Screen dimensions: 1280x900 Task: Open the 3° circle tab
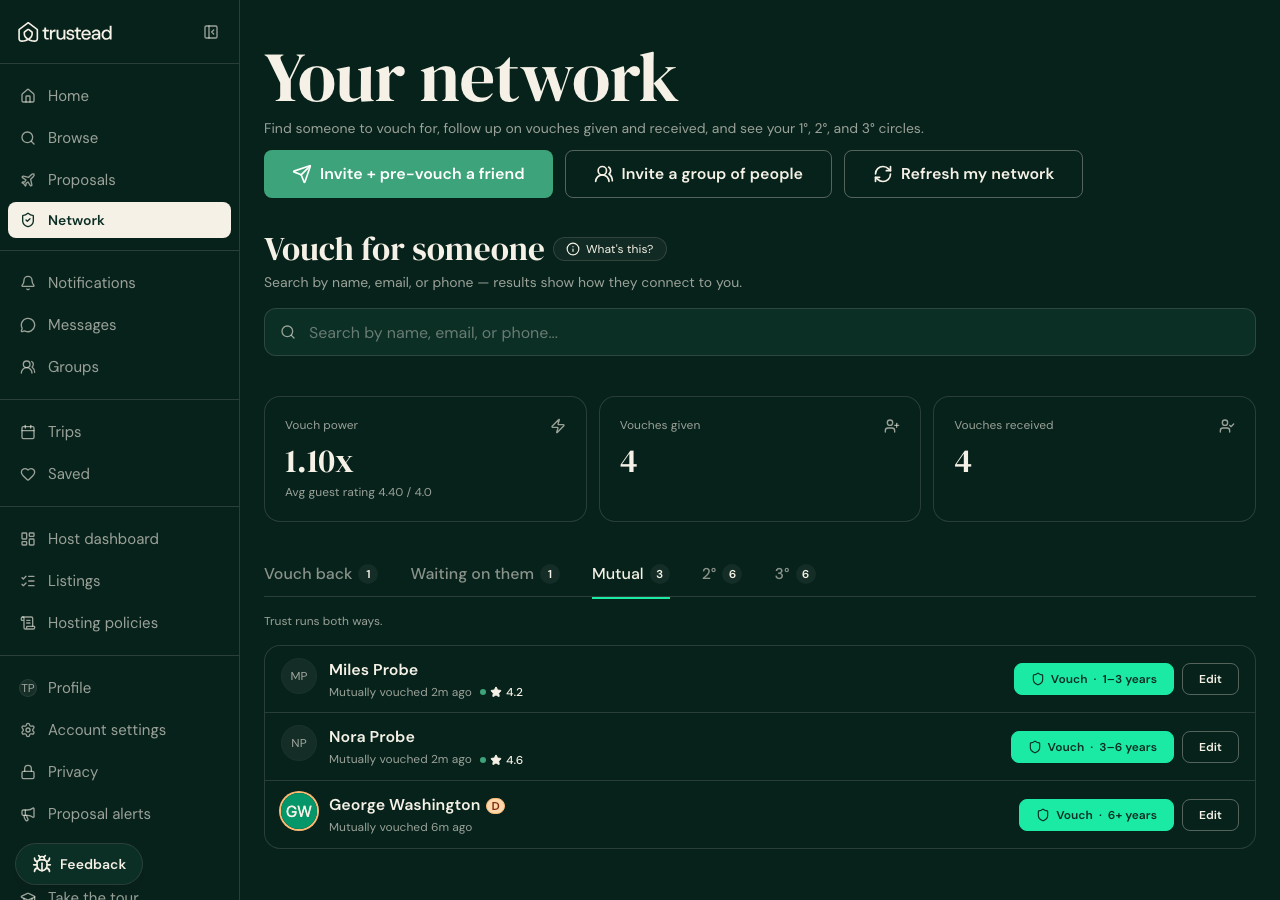point(795,574)
